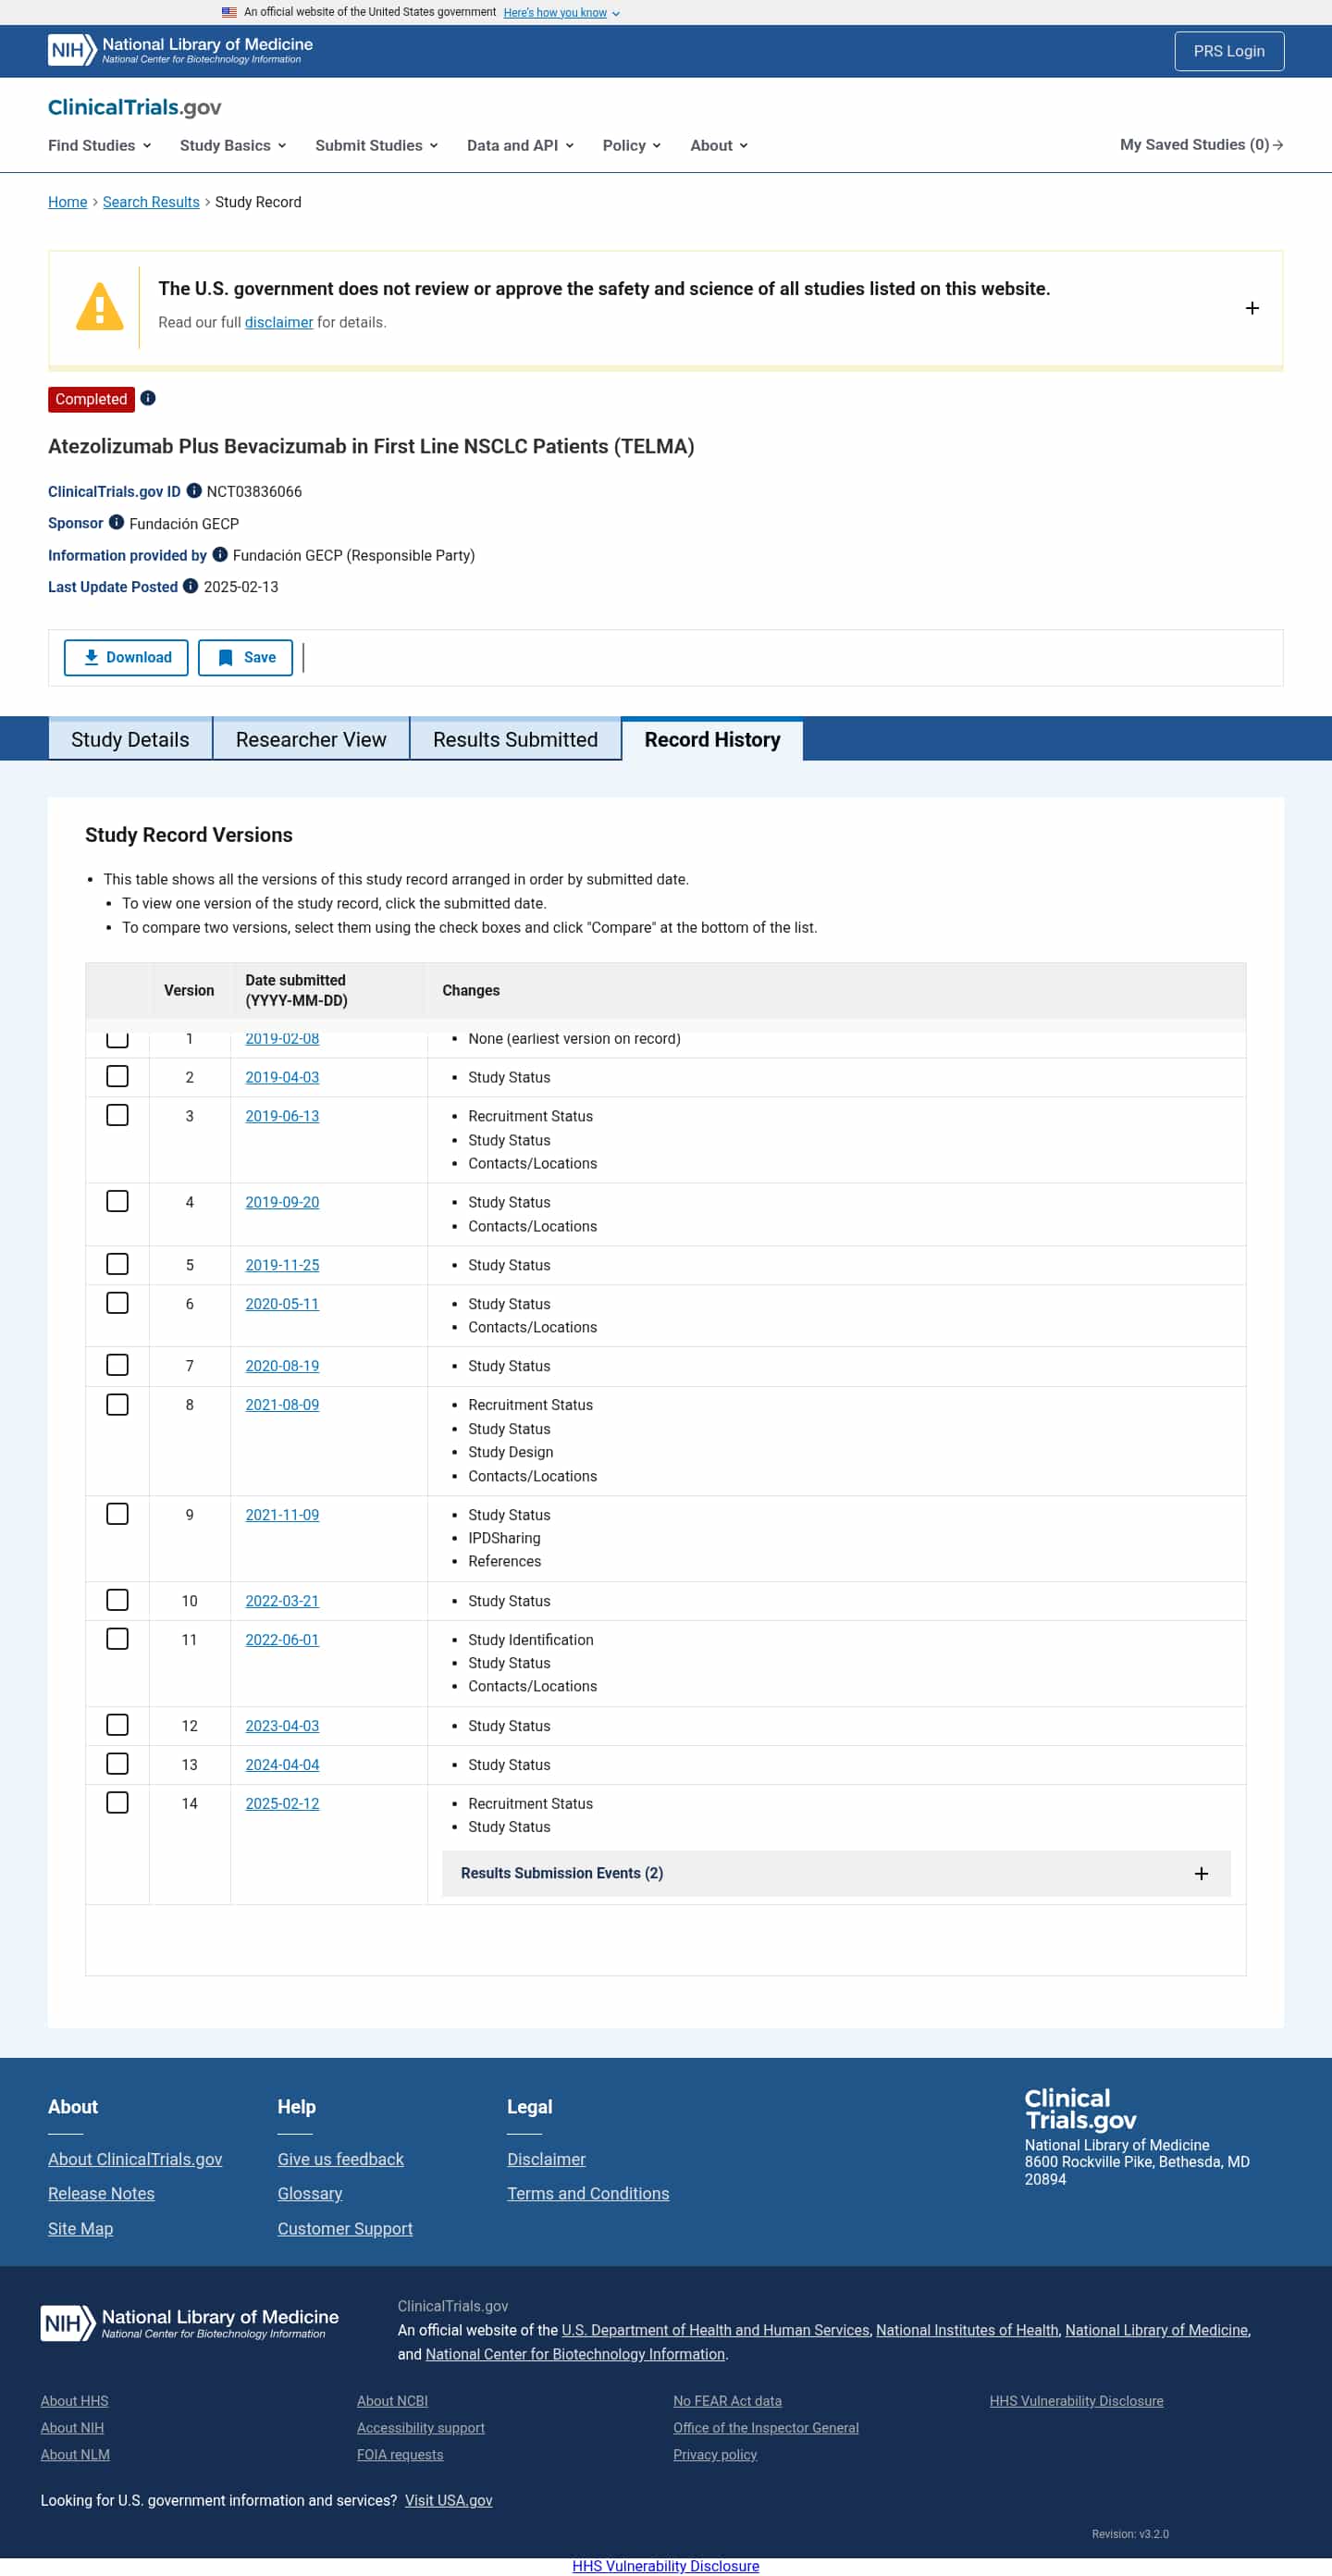Click the NIH National Library of Medicine header logo
This screenshot has height=2576, width=1332.
pos(181,50)
